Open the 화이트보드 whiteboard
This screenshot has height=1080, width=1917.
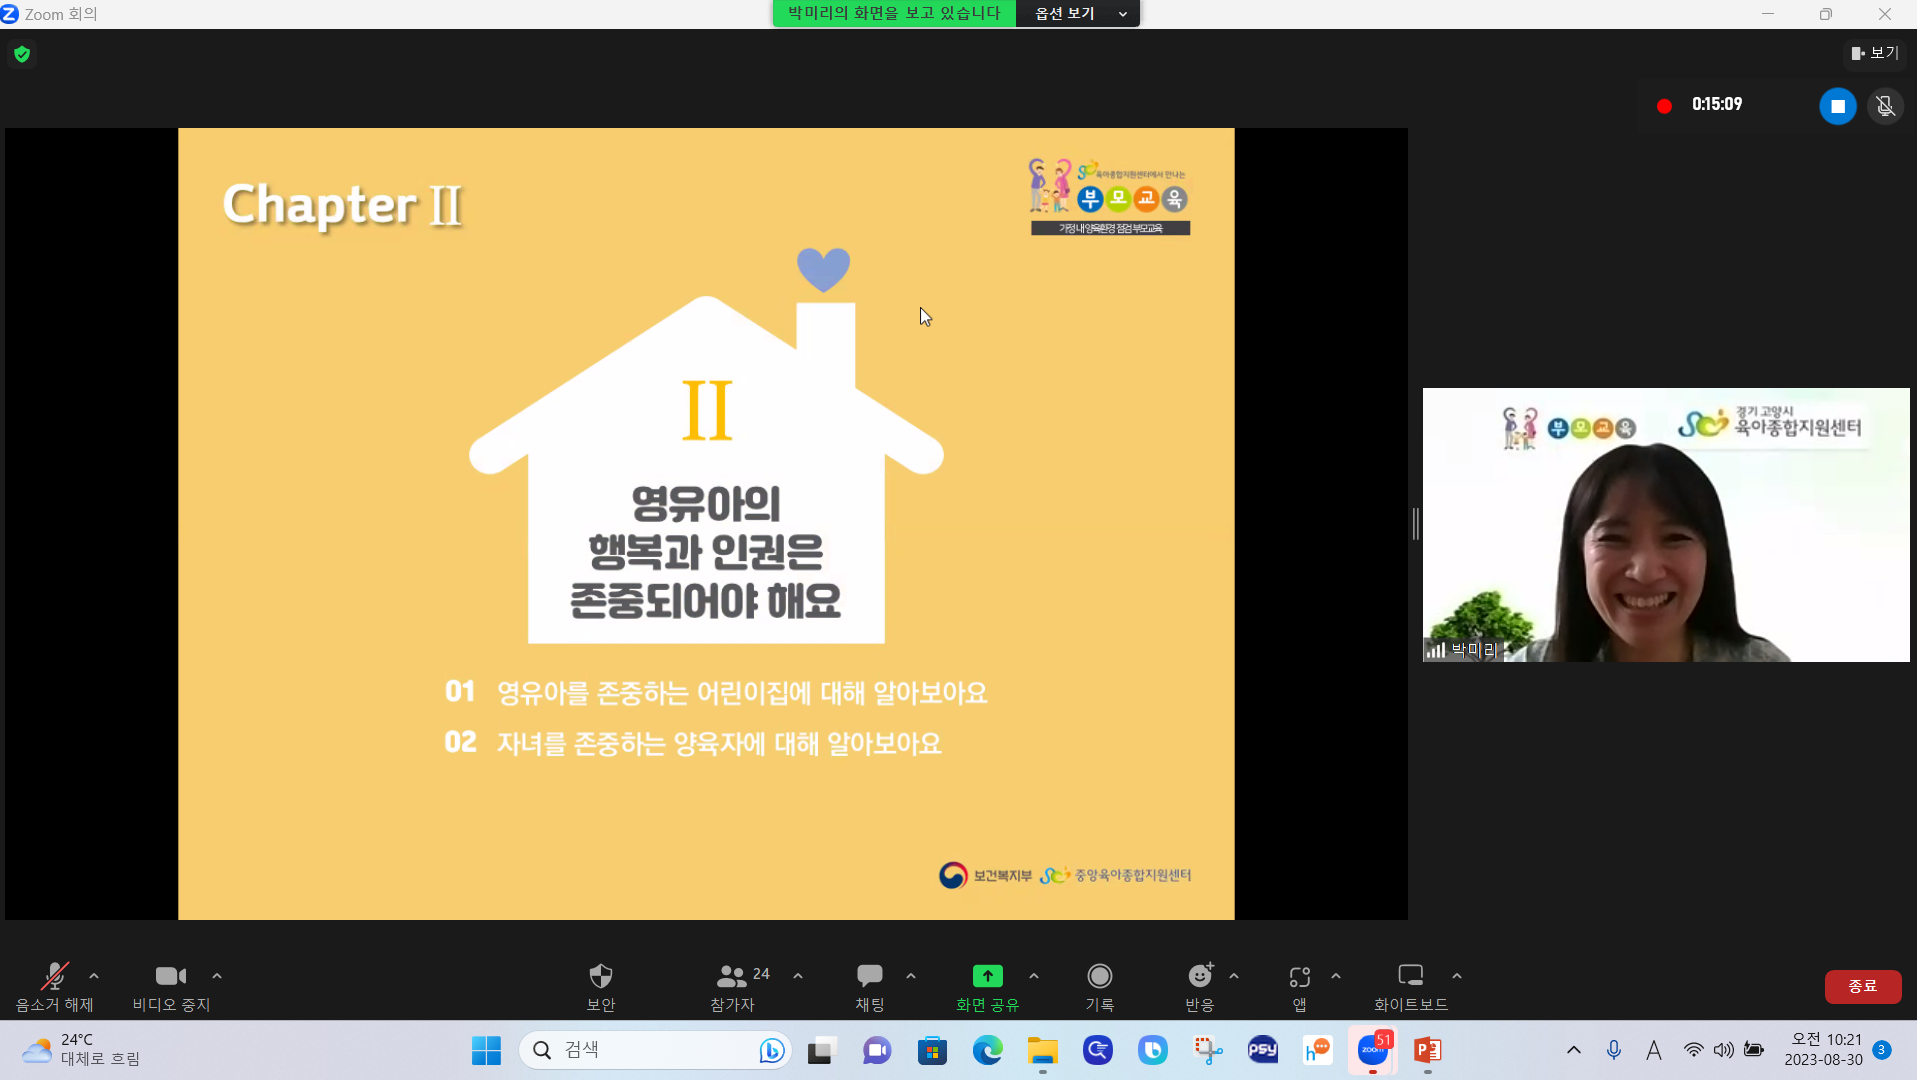[x=1410, y=987]
